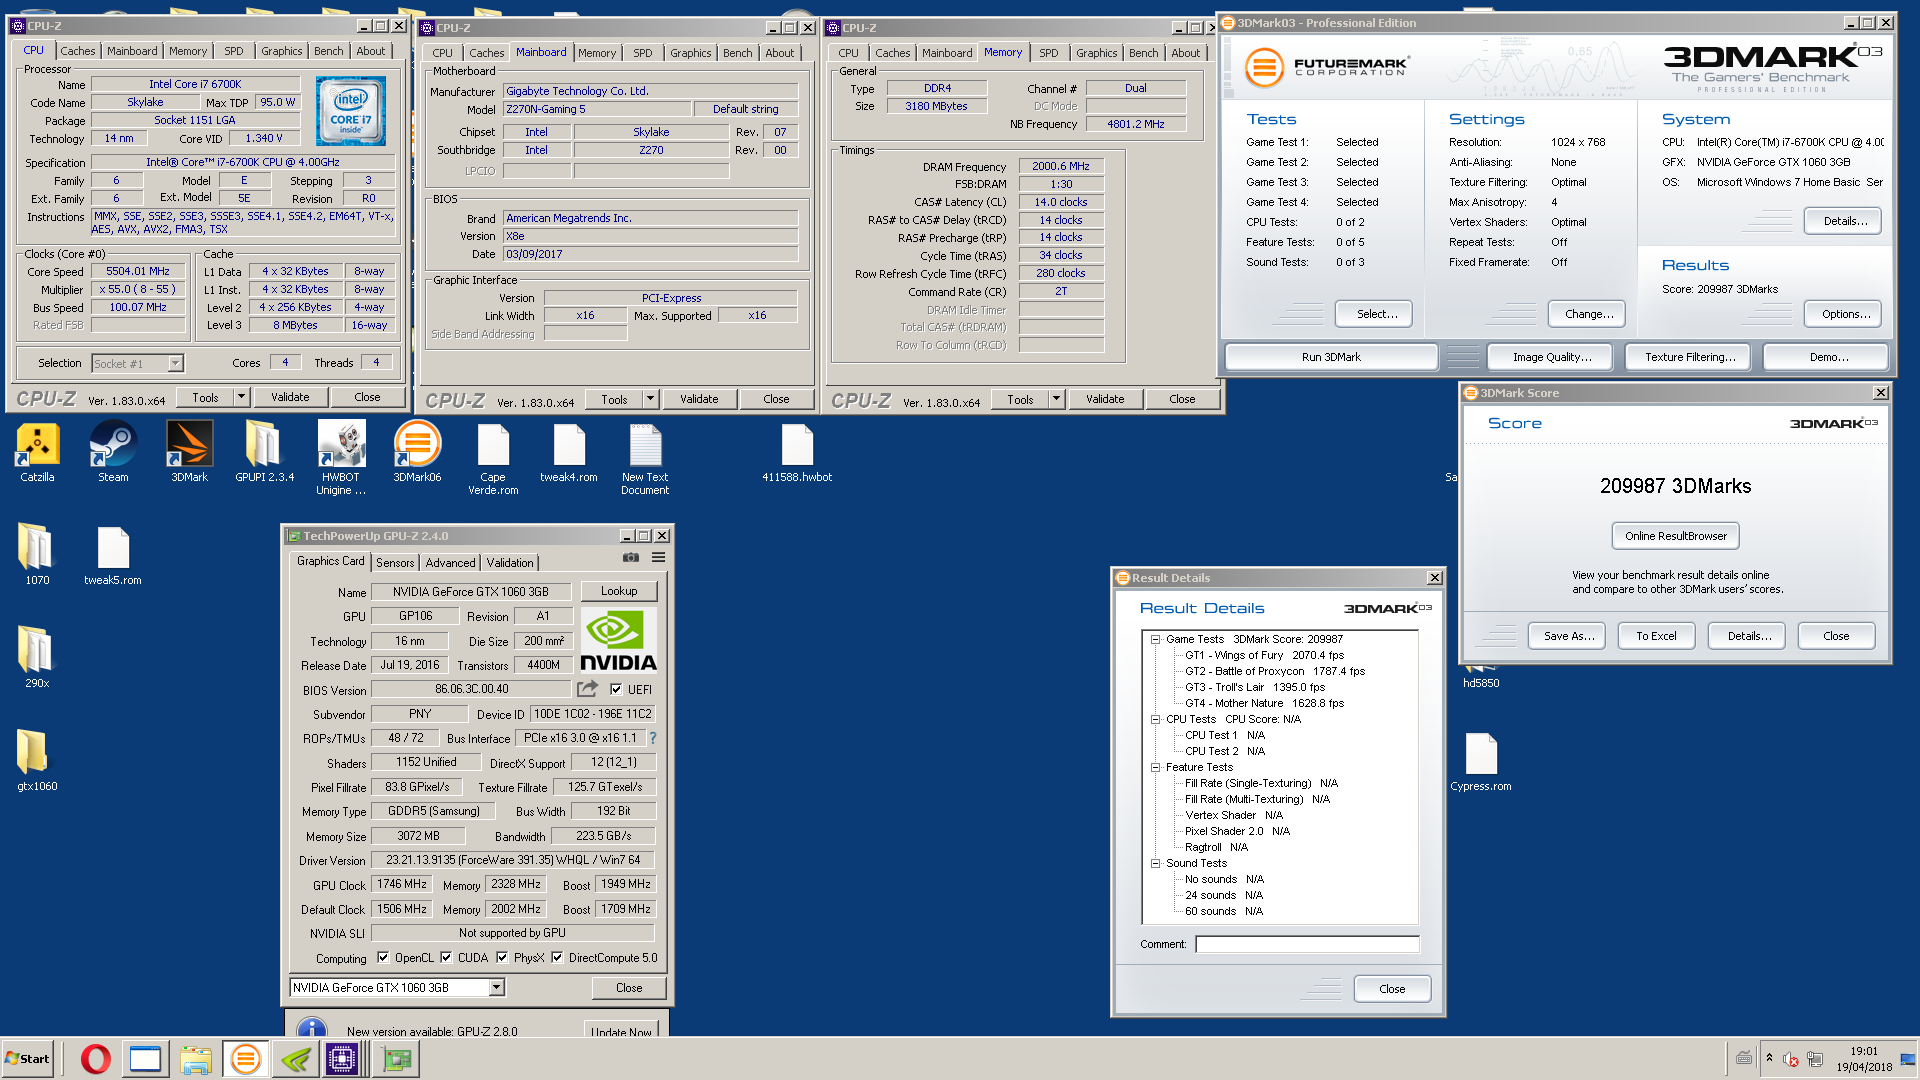1920x1080 pixels.
Task: Collapse the CPU Tests tree node
Action: [x=1155, y=719]
